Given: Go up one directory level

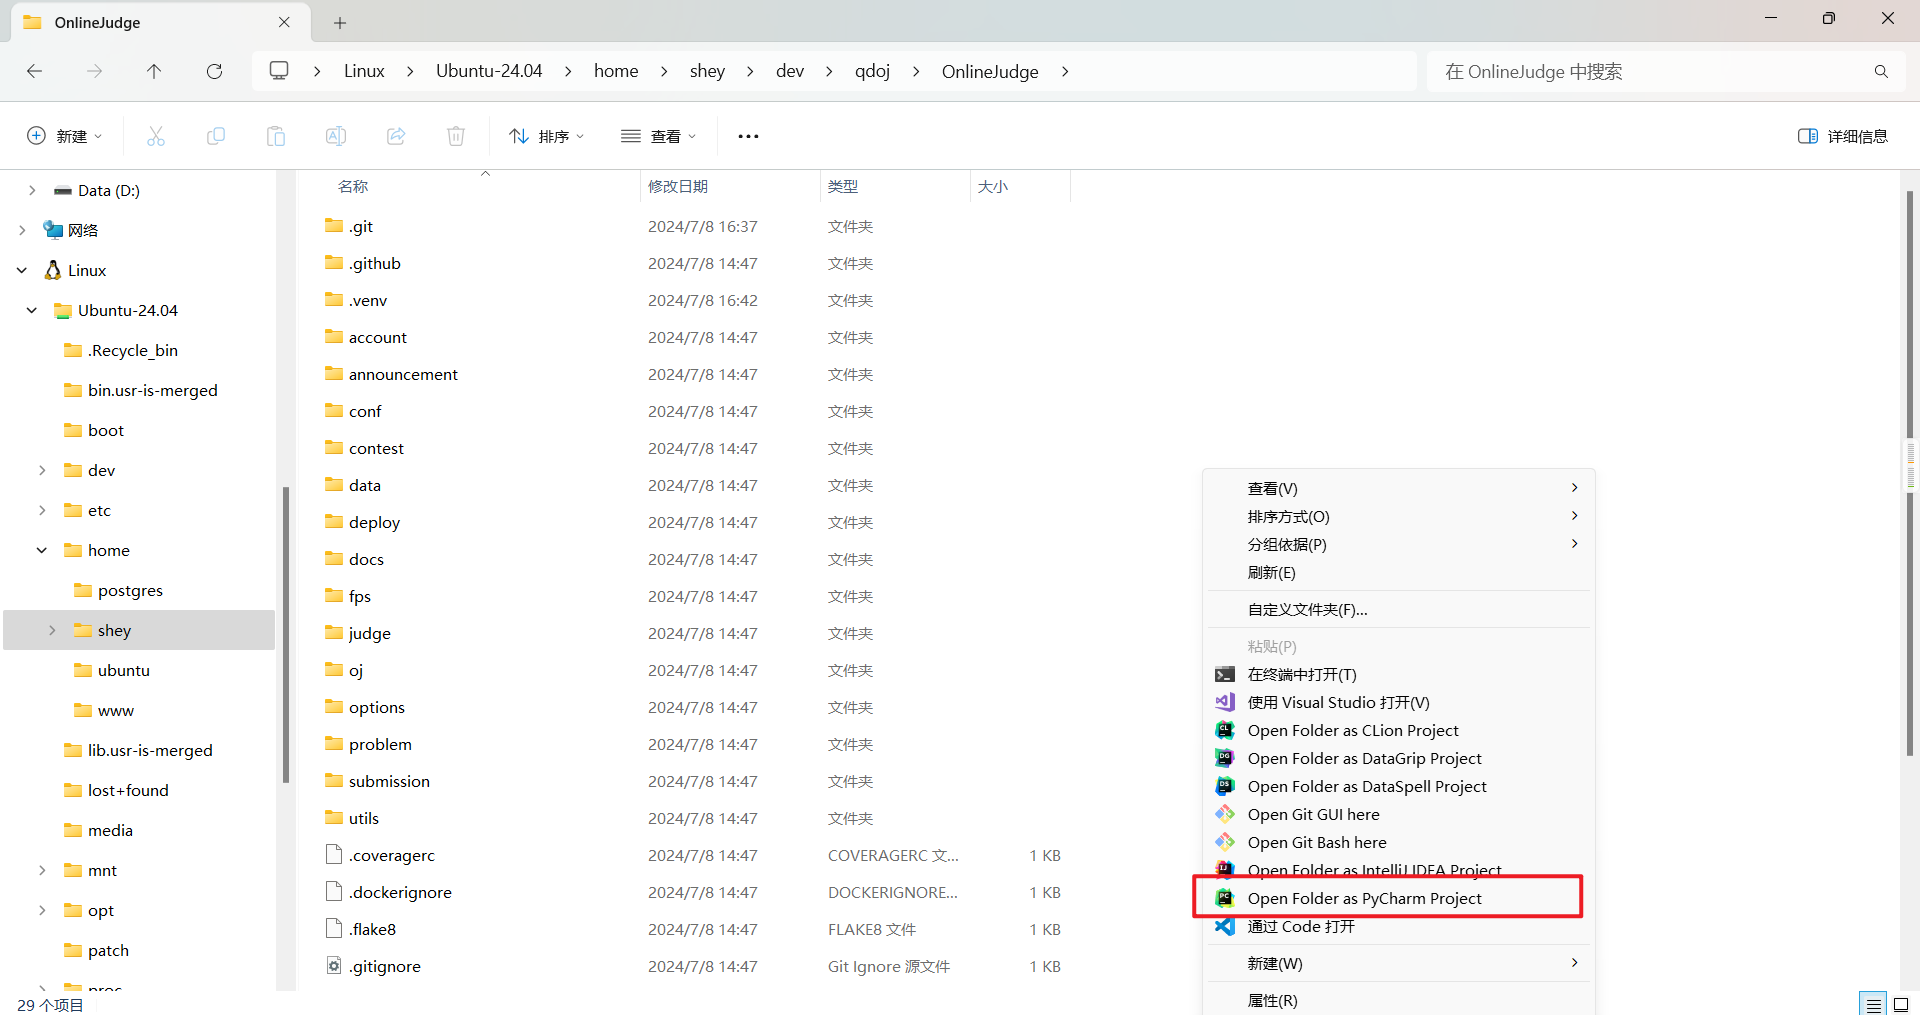Looking at the screenshot, I should 154,71.
